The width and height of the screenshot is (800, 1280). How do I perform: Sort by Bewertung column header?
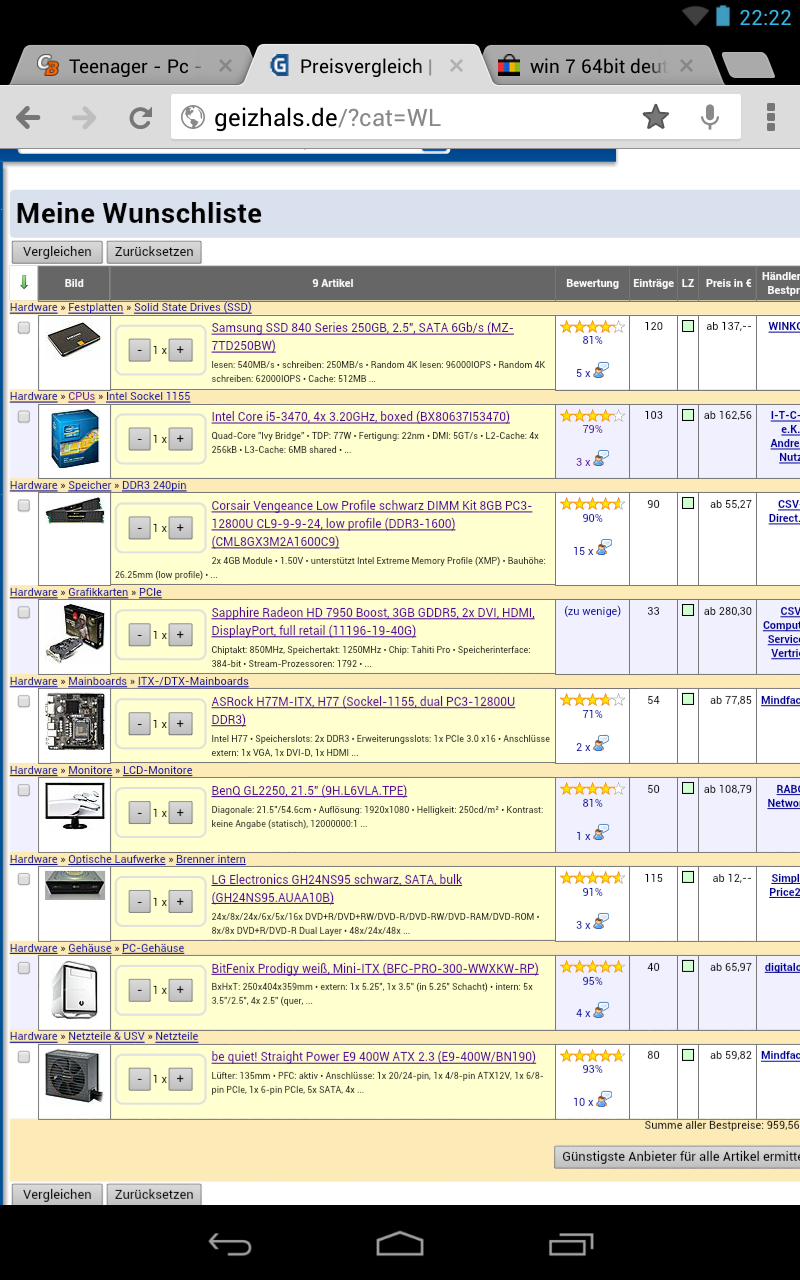tap(592, 283)
